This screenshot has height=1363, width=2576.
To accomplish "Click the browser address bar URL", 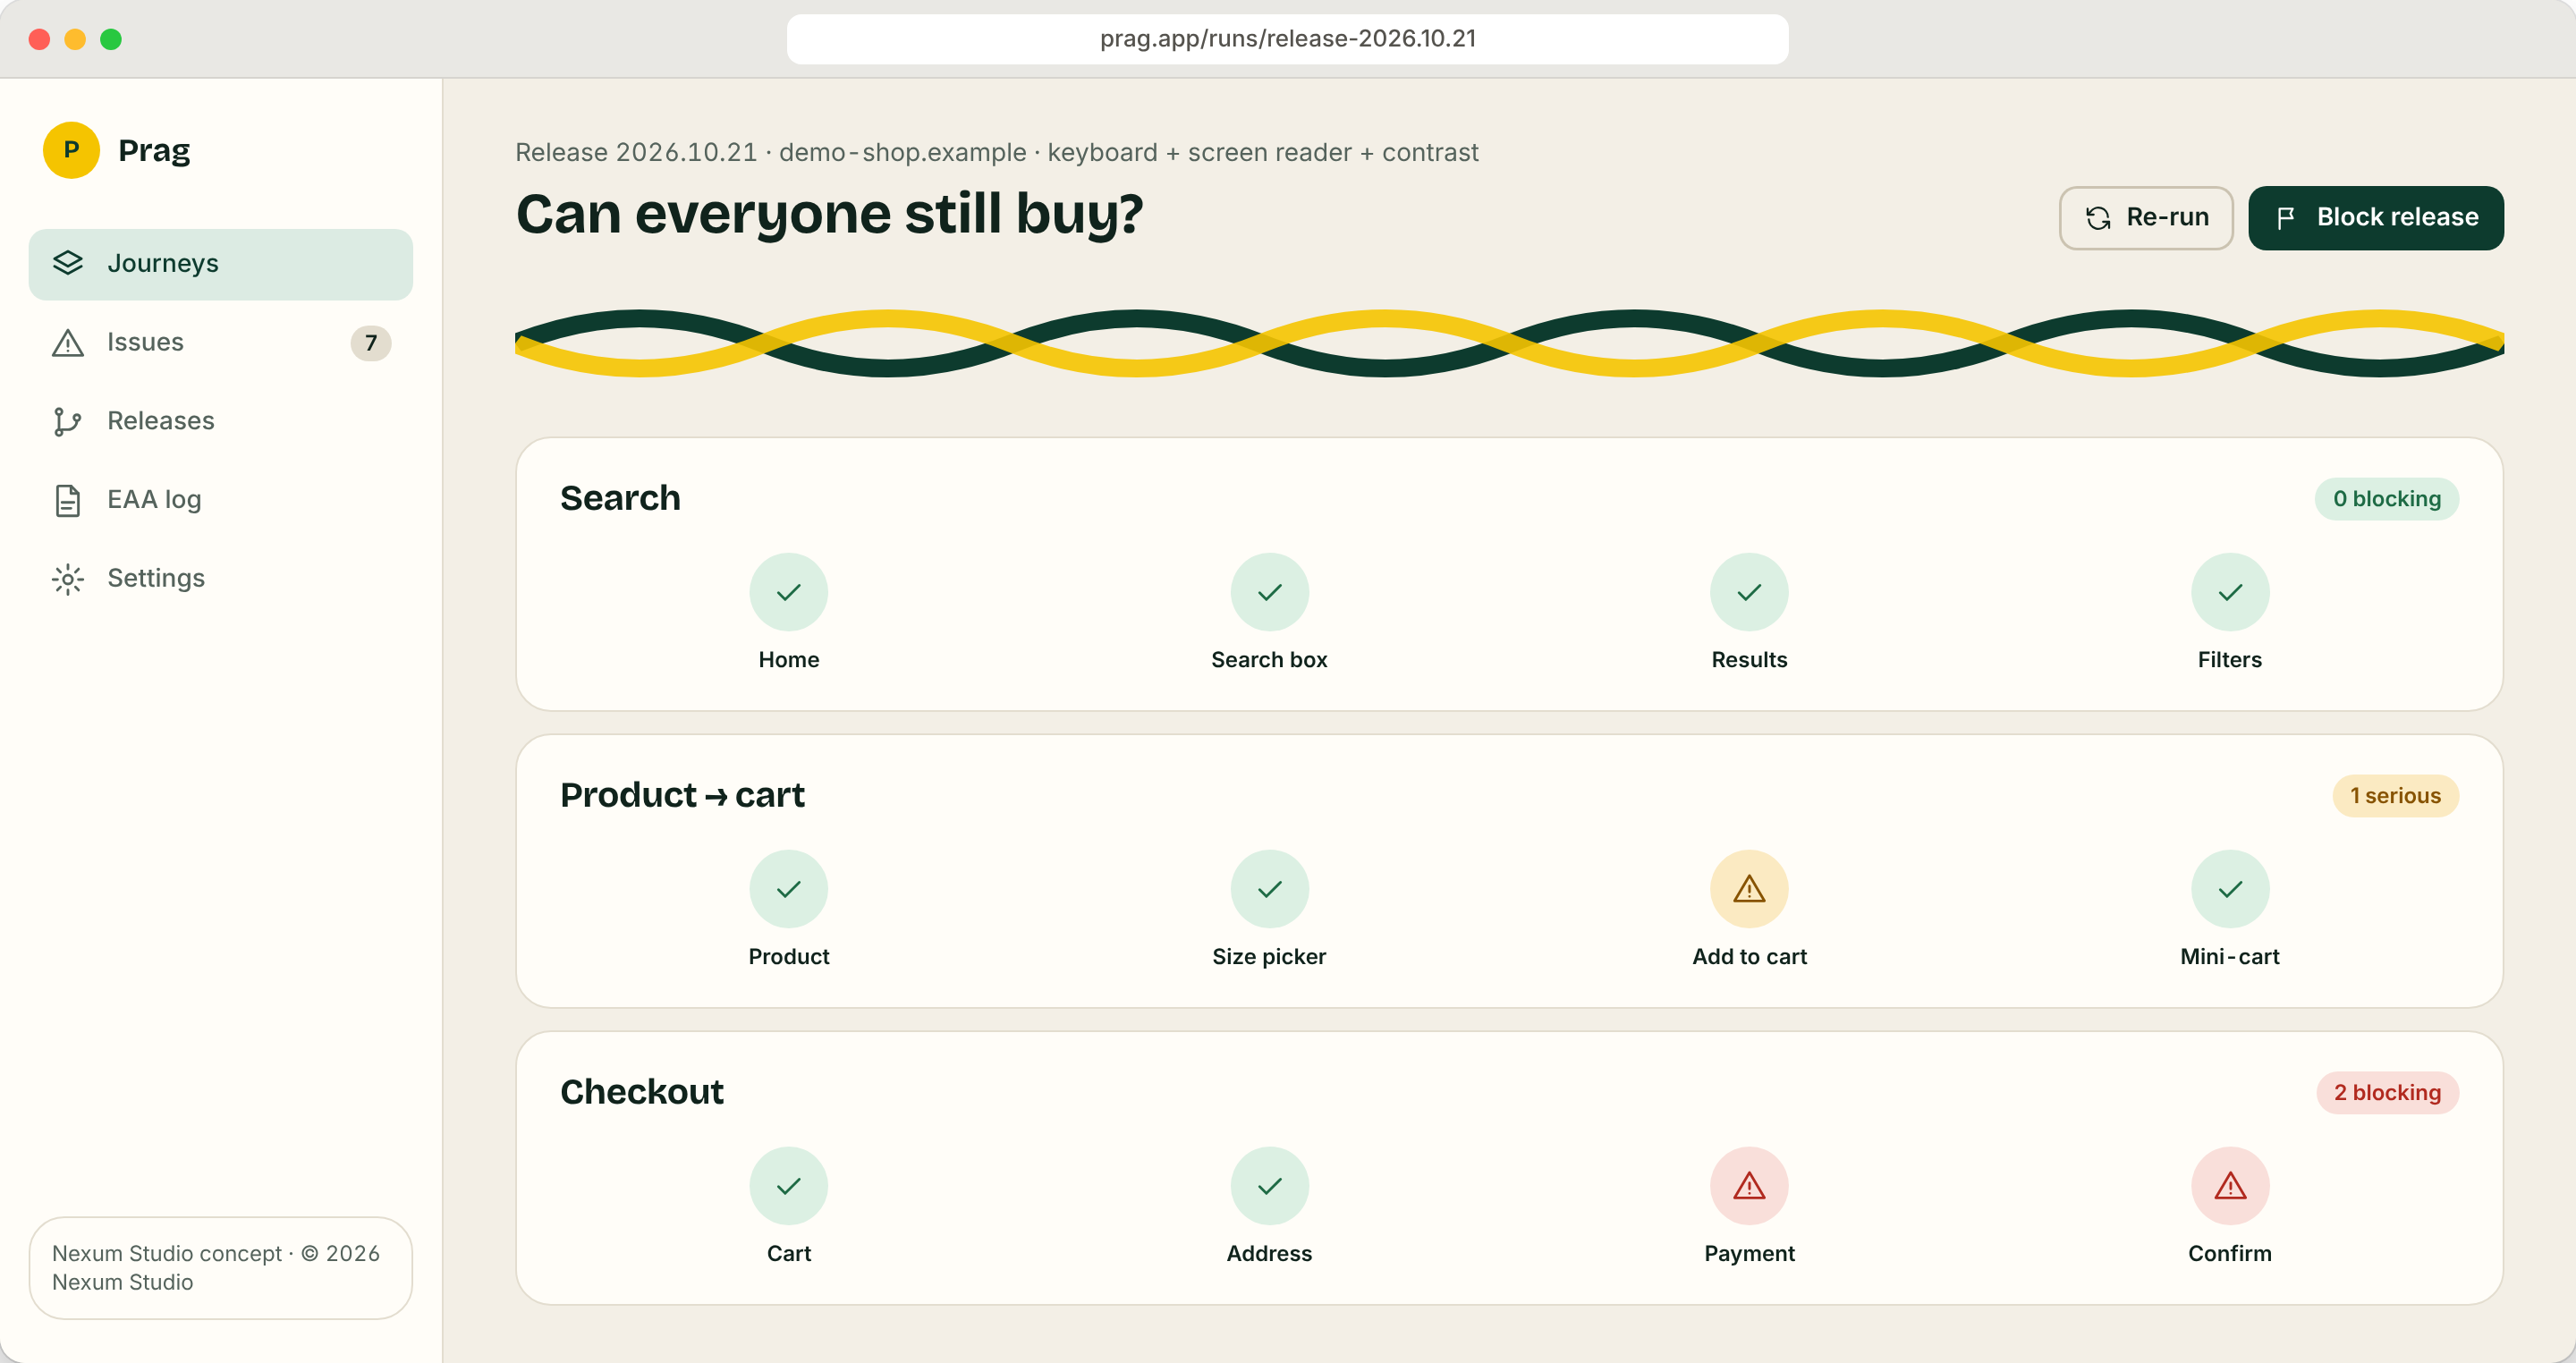I will (1288, 39).
